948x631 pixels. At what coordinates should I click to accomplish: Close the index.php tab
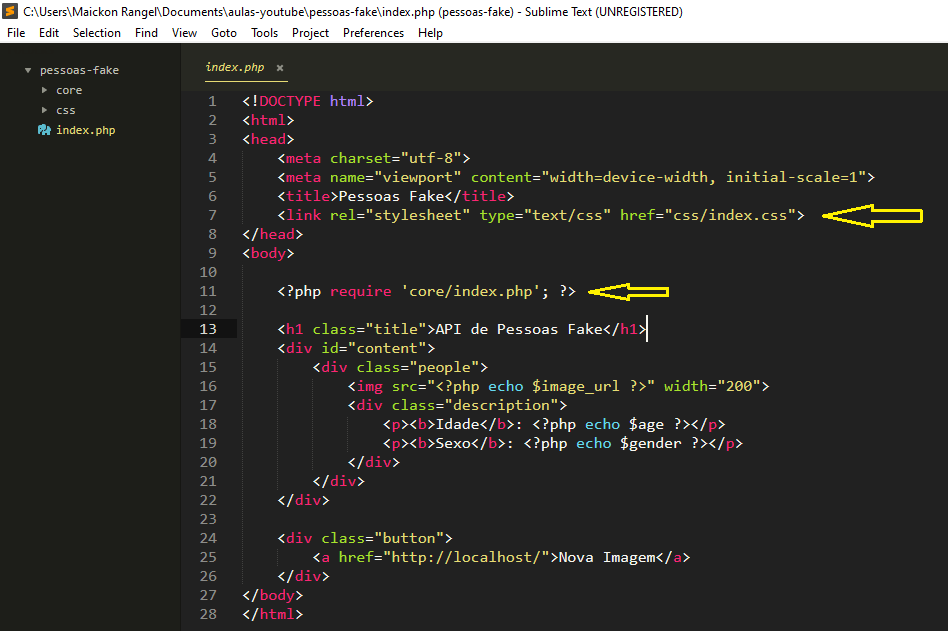click(280, 68)
